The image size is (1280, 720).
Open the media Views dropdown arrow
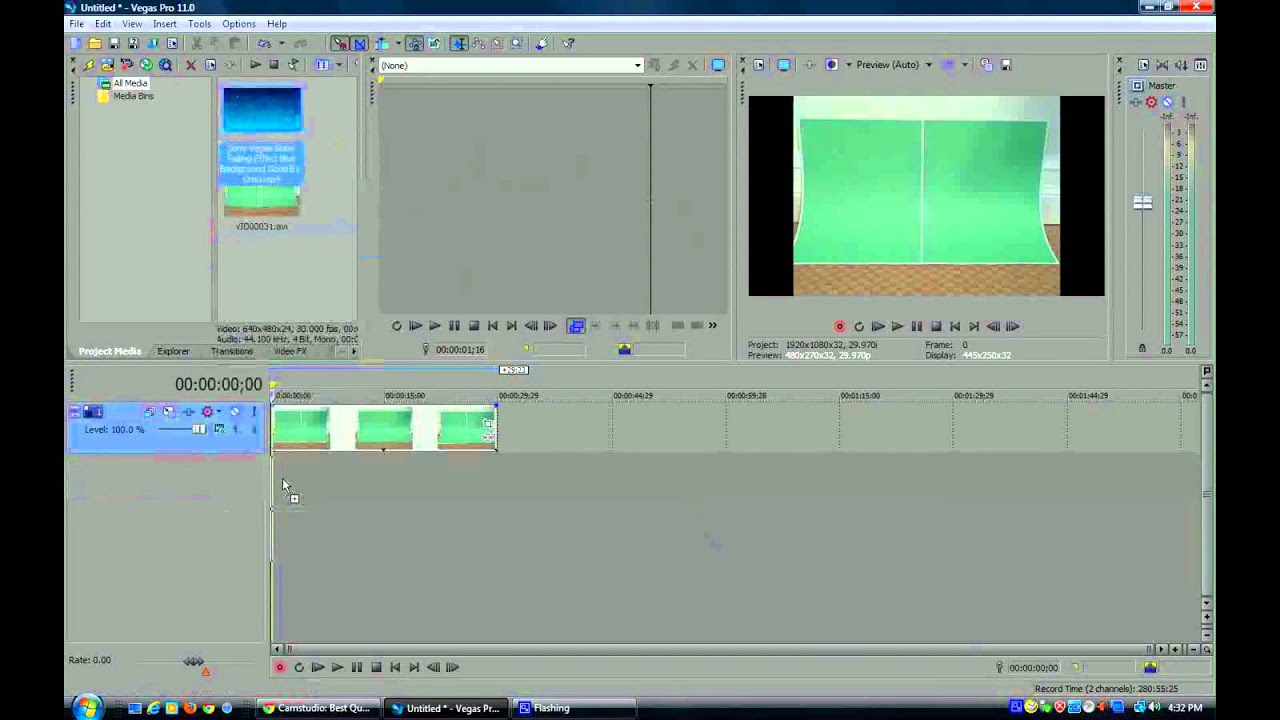point(337,65)
